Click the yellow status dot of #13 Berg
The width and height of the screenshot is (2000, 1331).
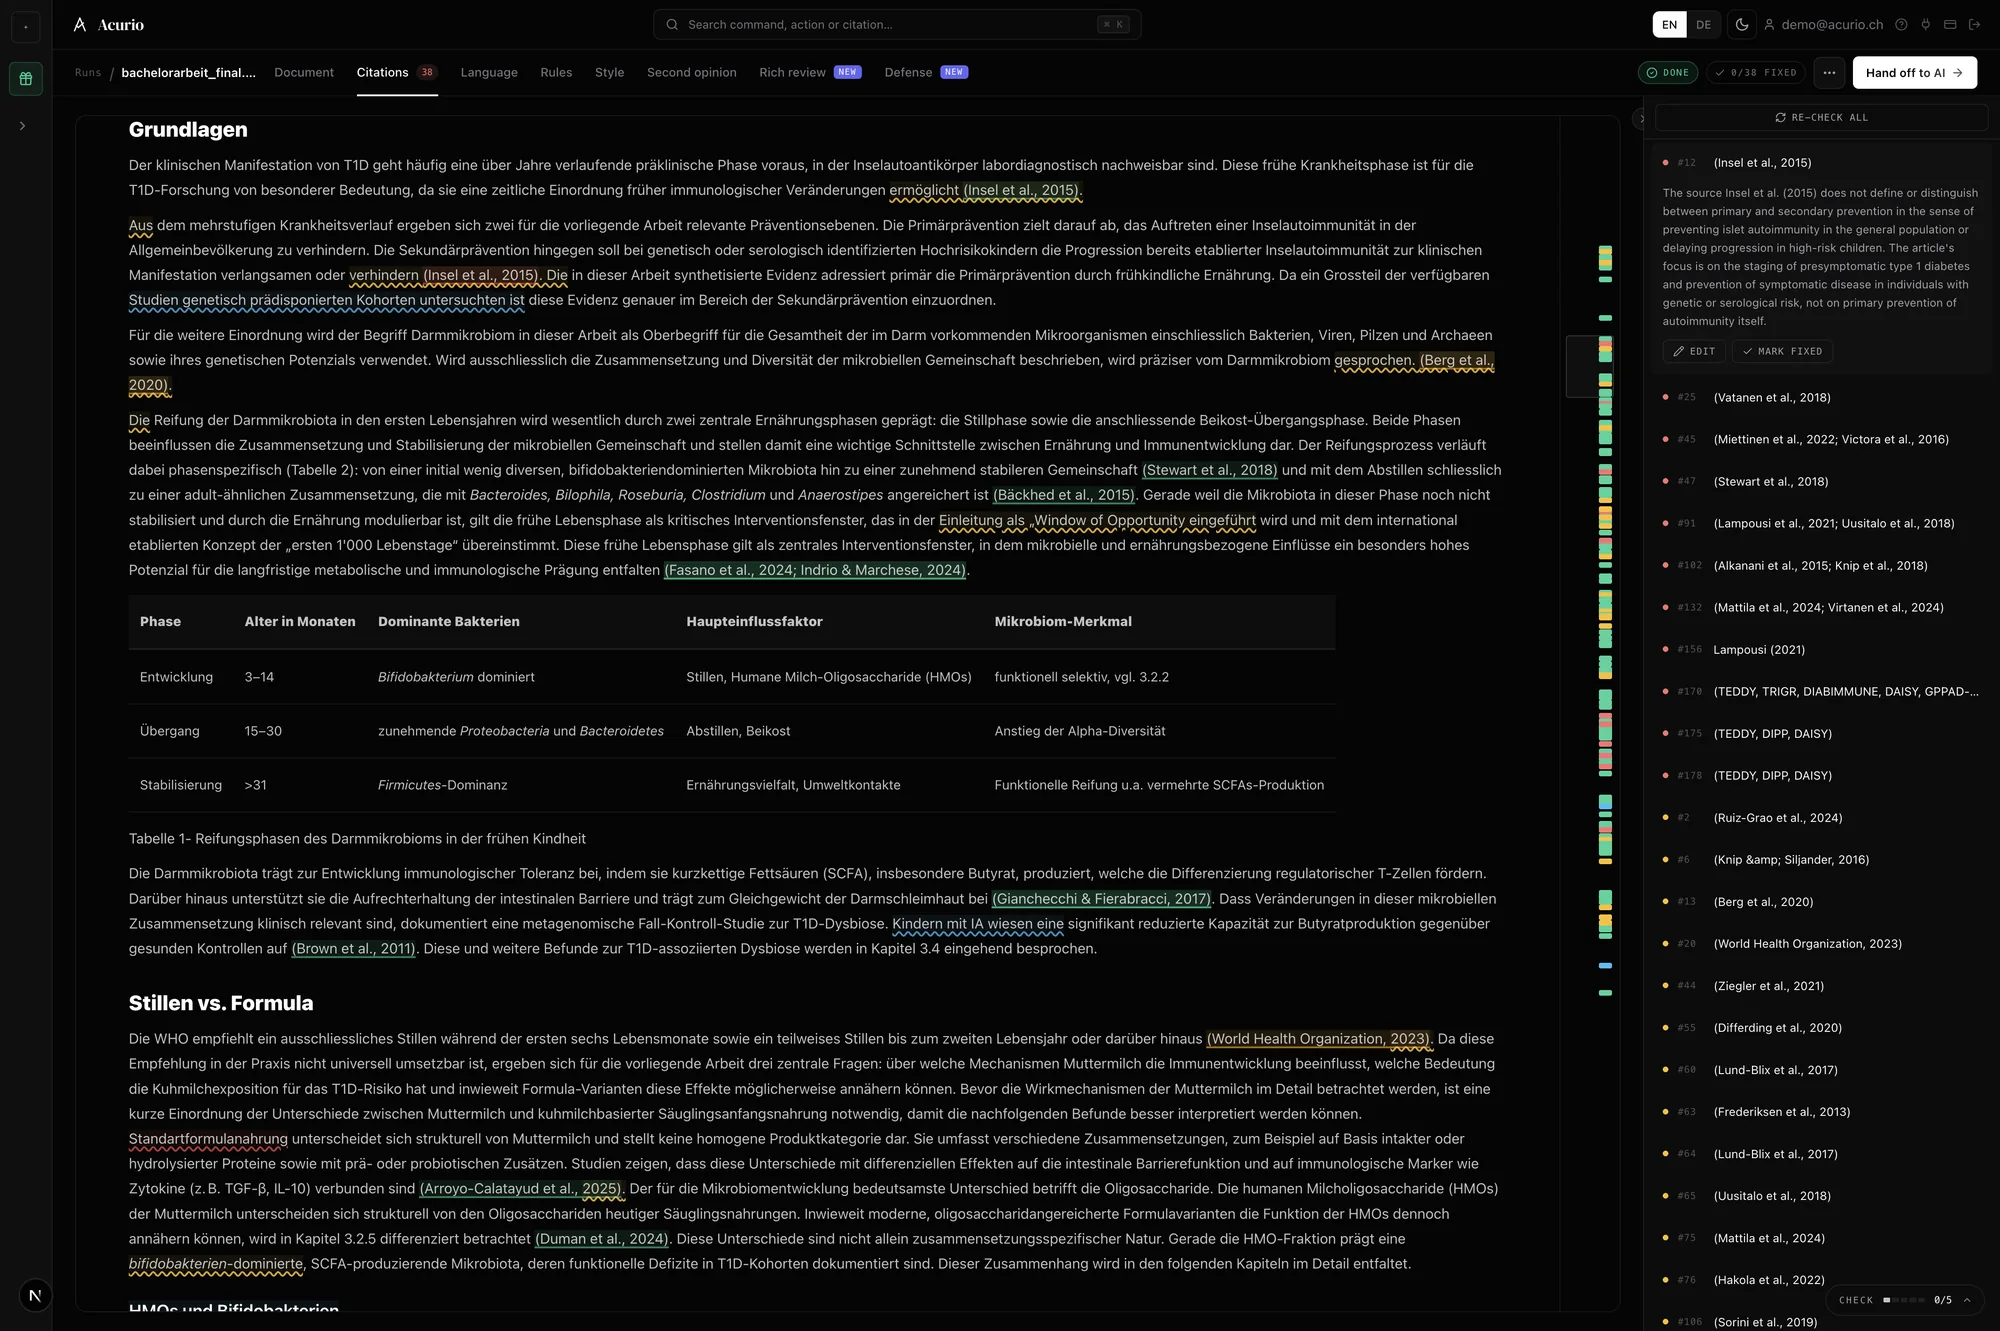(x=1665, y=902)
